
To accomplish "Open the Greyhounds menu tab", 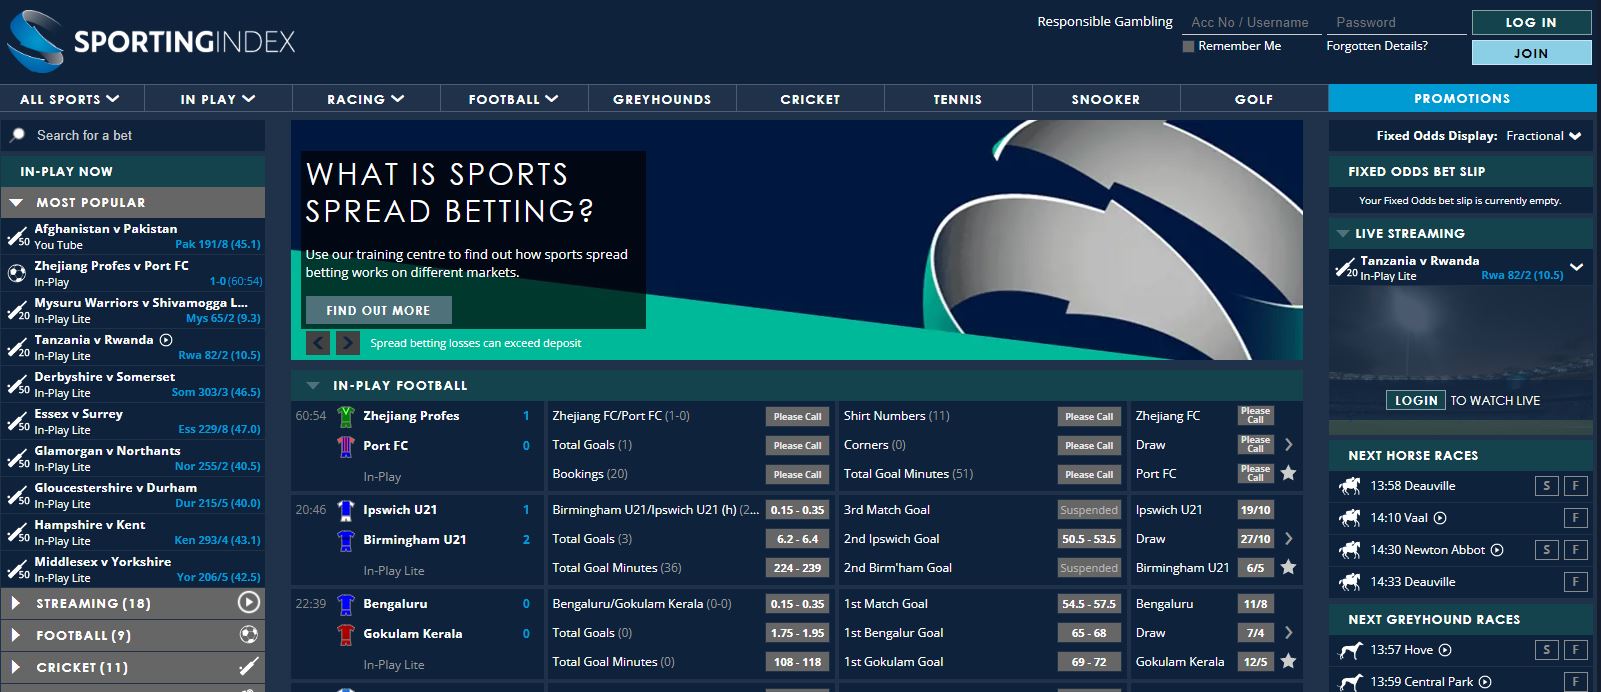I will tap(661, 99).
